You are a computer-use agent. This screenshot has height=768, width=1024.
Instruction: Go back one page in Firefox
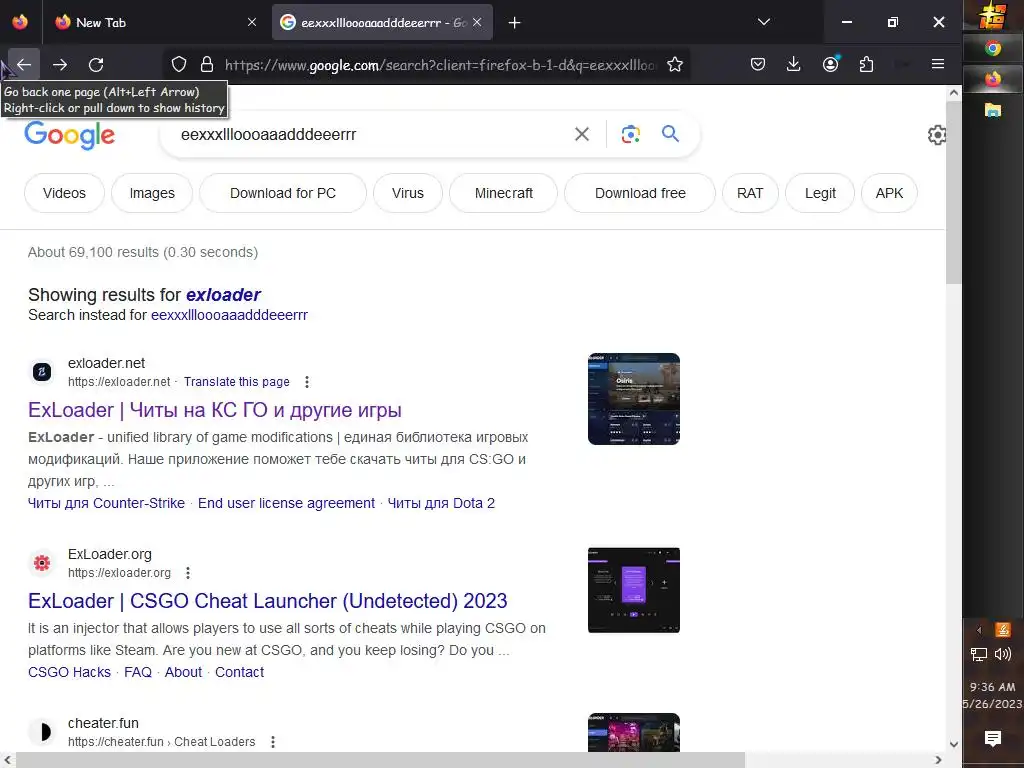pyautogui.click(x=24, y=65)
